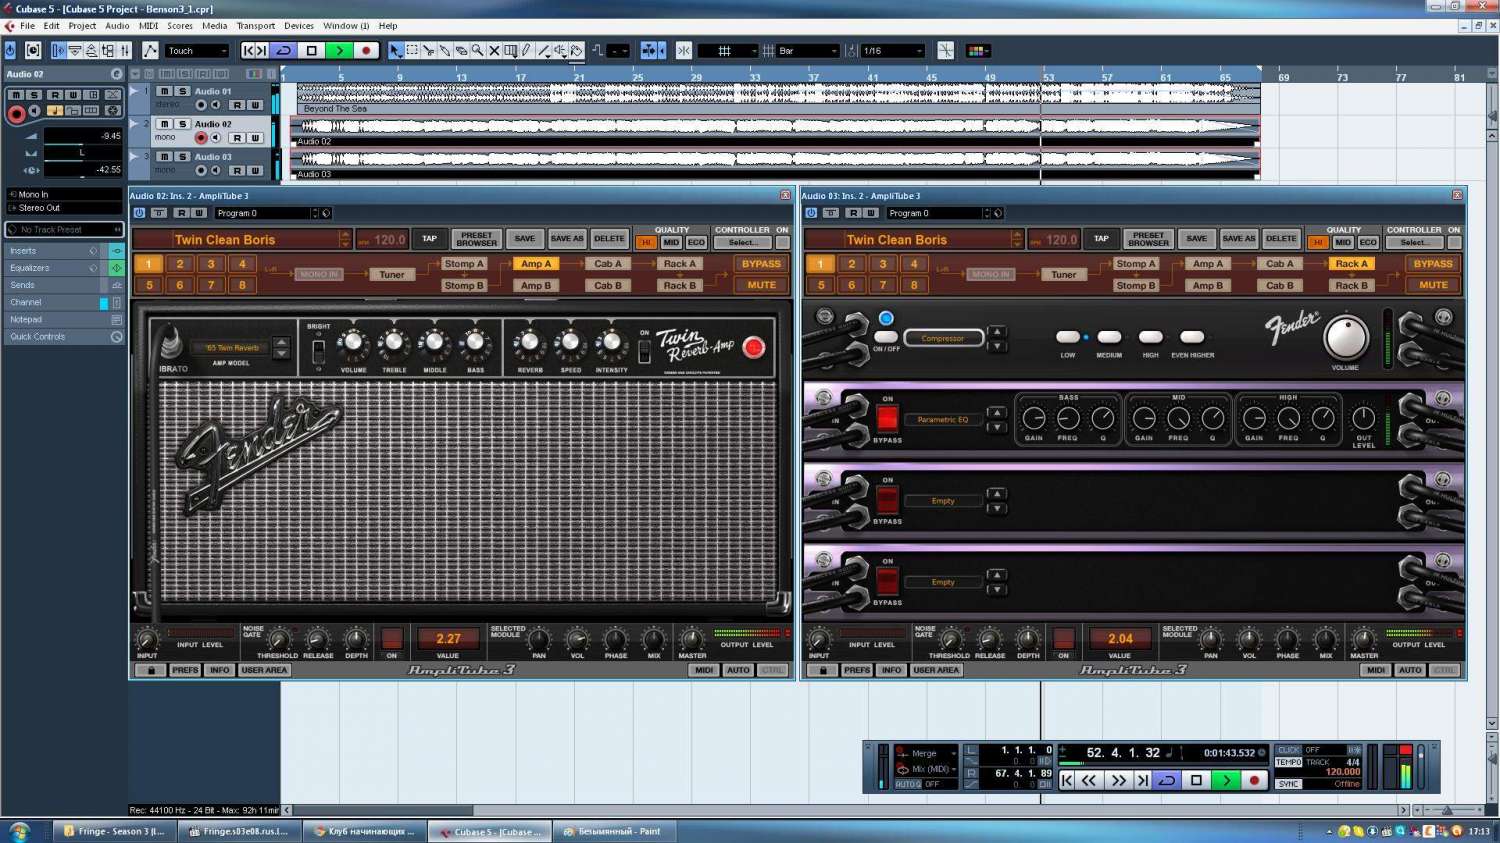Viewport: 1500px width, 843px height.
Task: Toggle record enable on Audio 02 track
Action: tap(201, 138)
